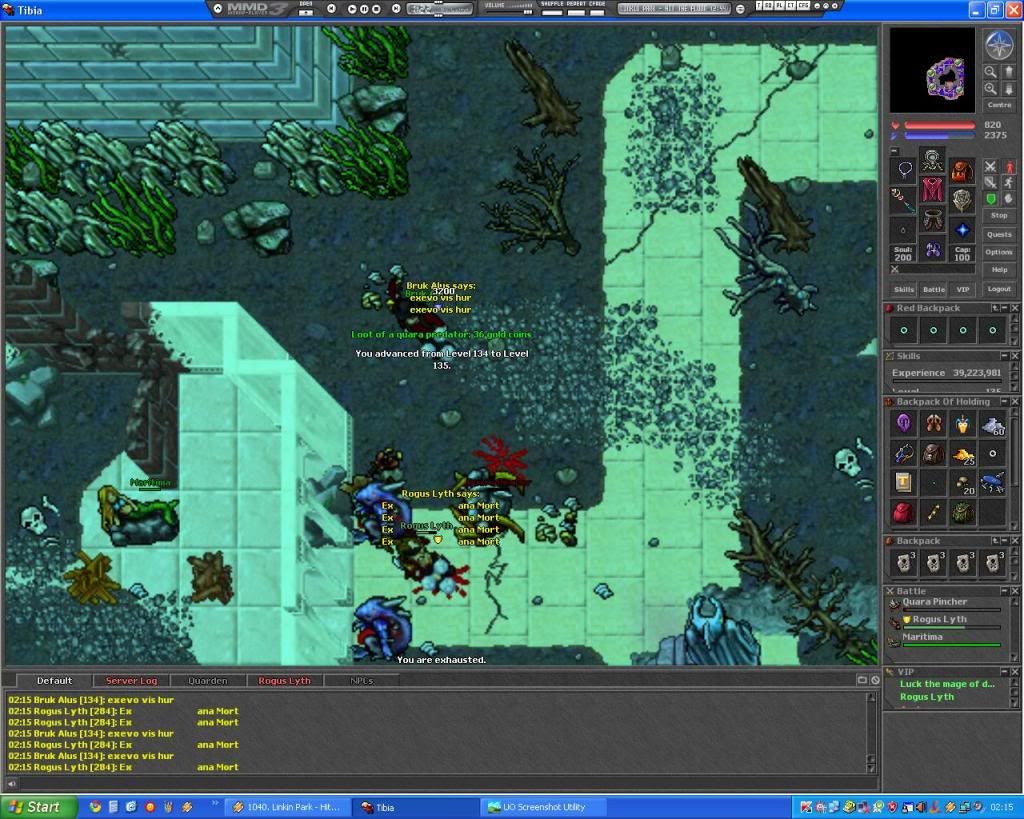Screen dimensions: 1024x819
Task: Select the helmet in the head slot
Action: (933, 160)
